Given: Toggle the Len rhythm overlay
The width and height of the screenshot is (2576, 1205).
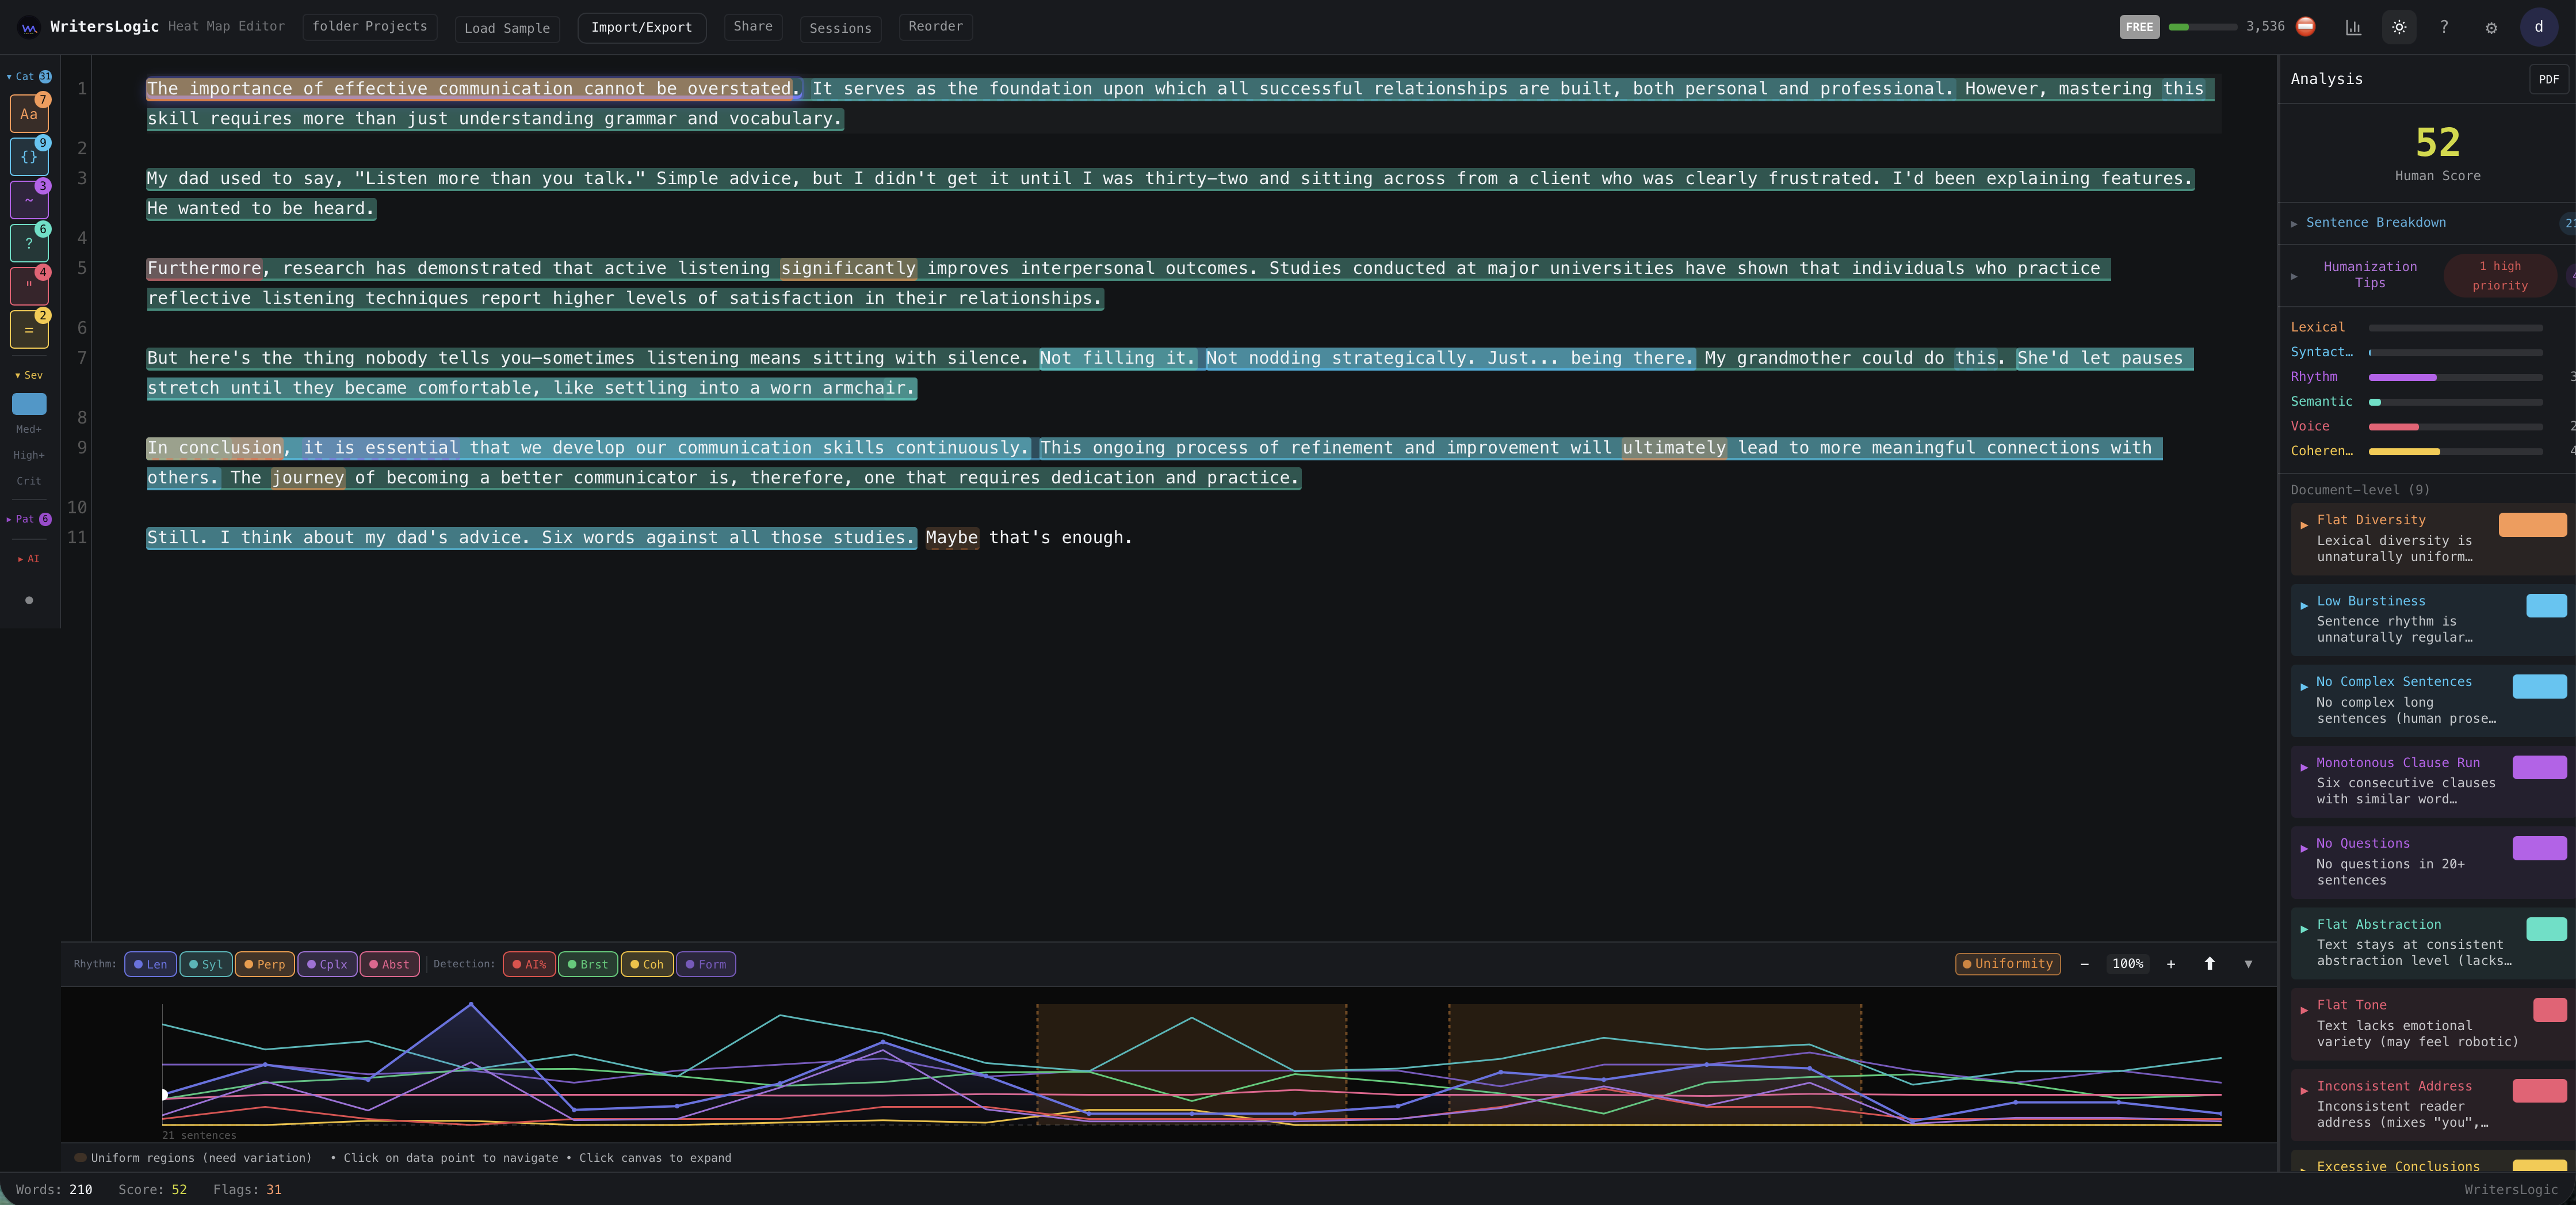Looking at the screenshot, I should tap(150, 964).
